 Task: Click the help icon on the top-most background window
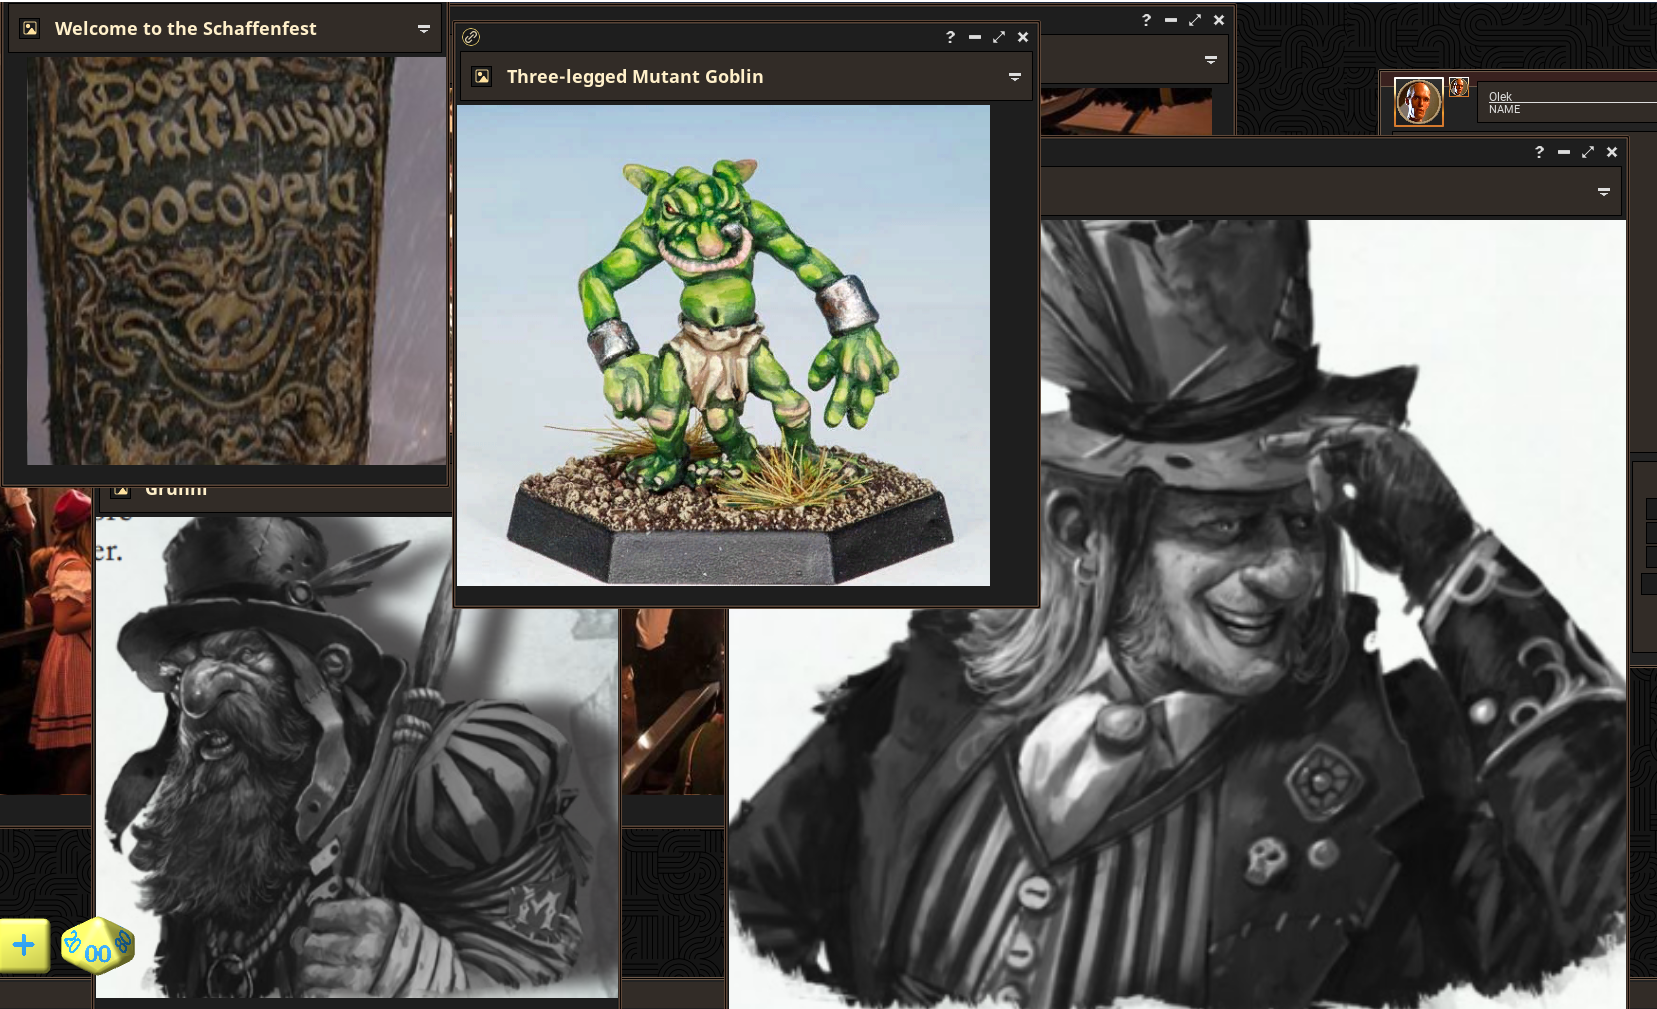[1146, 20]
